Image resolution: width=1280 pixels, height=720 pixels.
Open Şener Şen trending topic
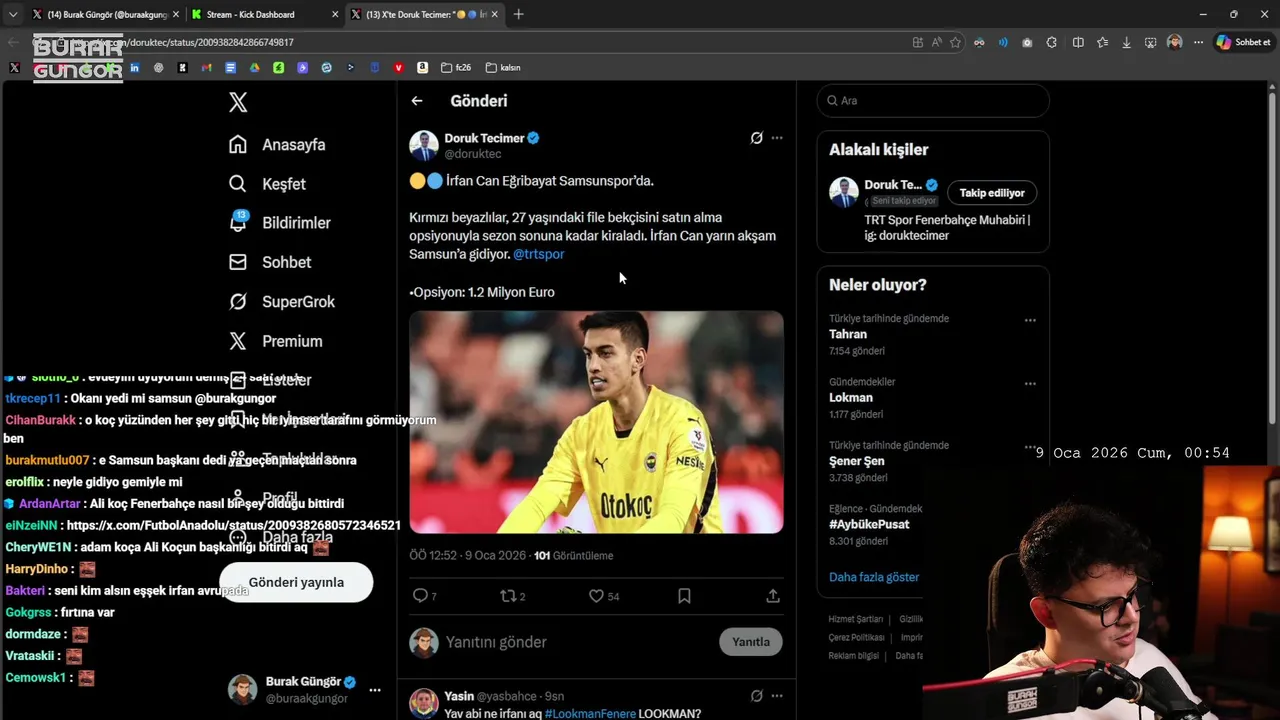click(x=857, y=461)
